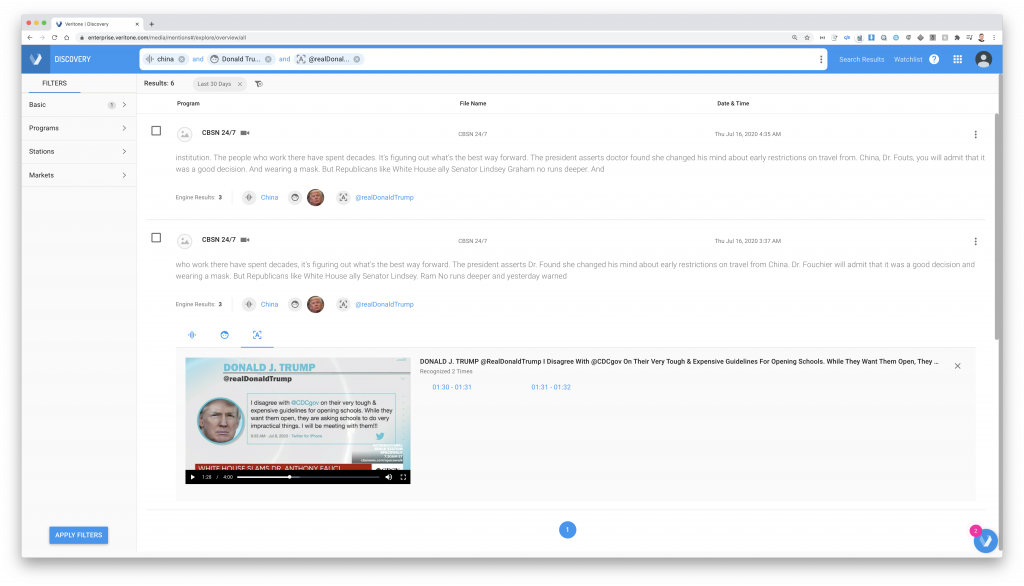Open the user account avatar menu
1024x586 pixels.
tap(983, 59)
